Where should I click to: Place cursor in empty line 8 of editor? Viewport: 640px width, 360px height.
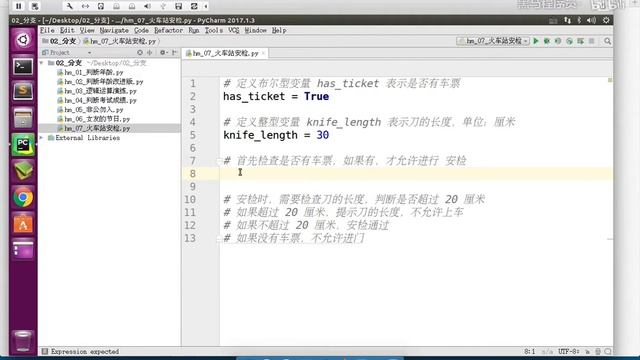point(416,174)
